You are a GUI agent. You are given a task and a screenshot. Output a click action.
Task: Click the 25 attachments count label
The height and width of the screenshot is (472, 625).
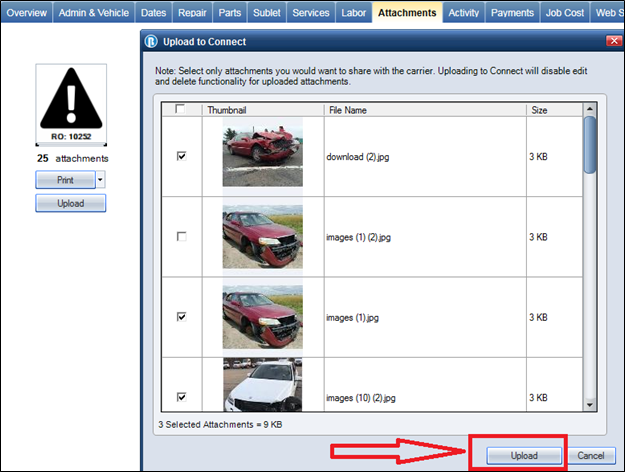pos(73,158)
